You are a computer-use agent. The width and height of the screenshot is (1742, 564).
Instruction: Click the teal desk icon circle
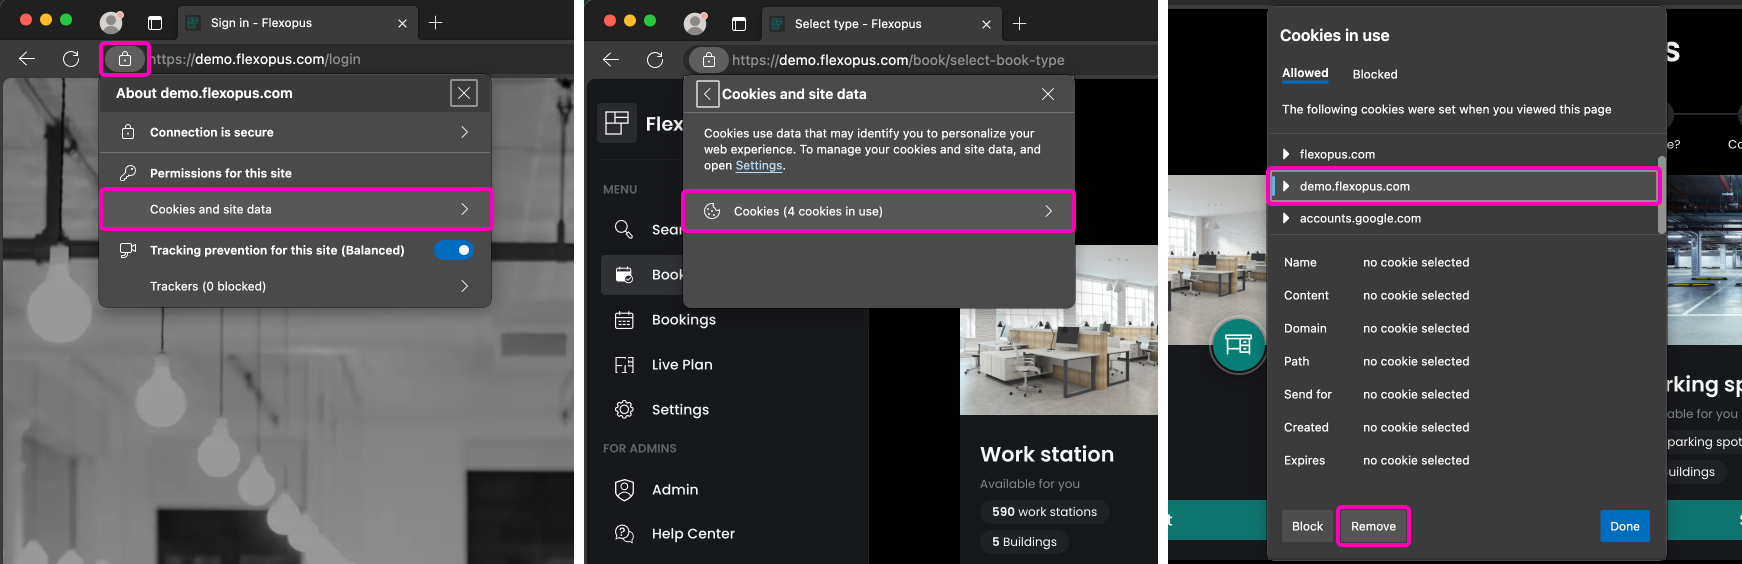tap(1238, 345)
